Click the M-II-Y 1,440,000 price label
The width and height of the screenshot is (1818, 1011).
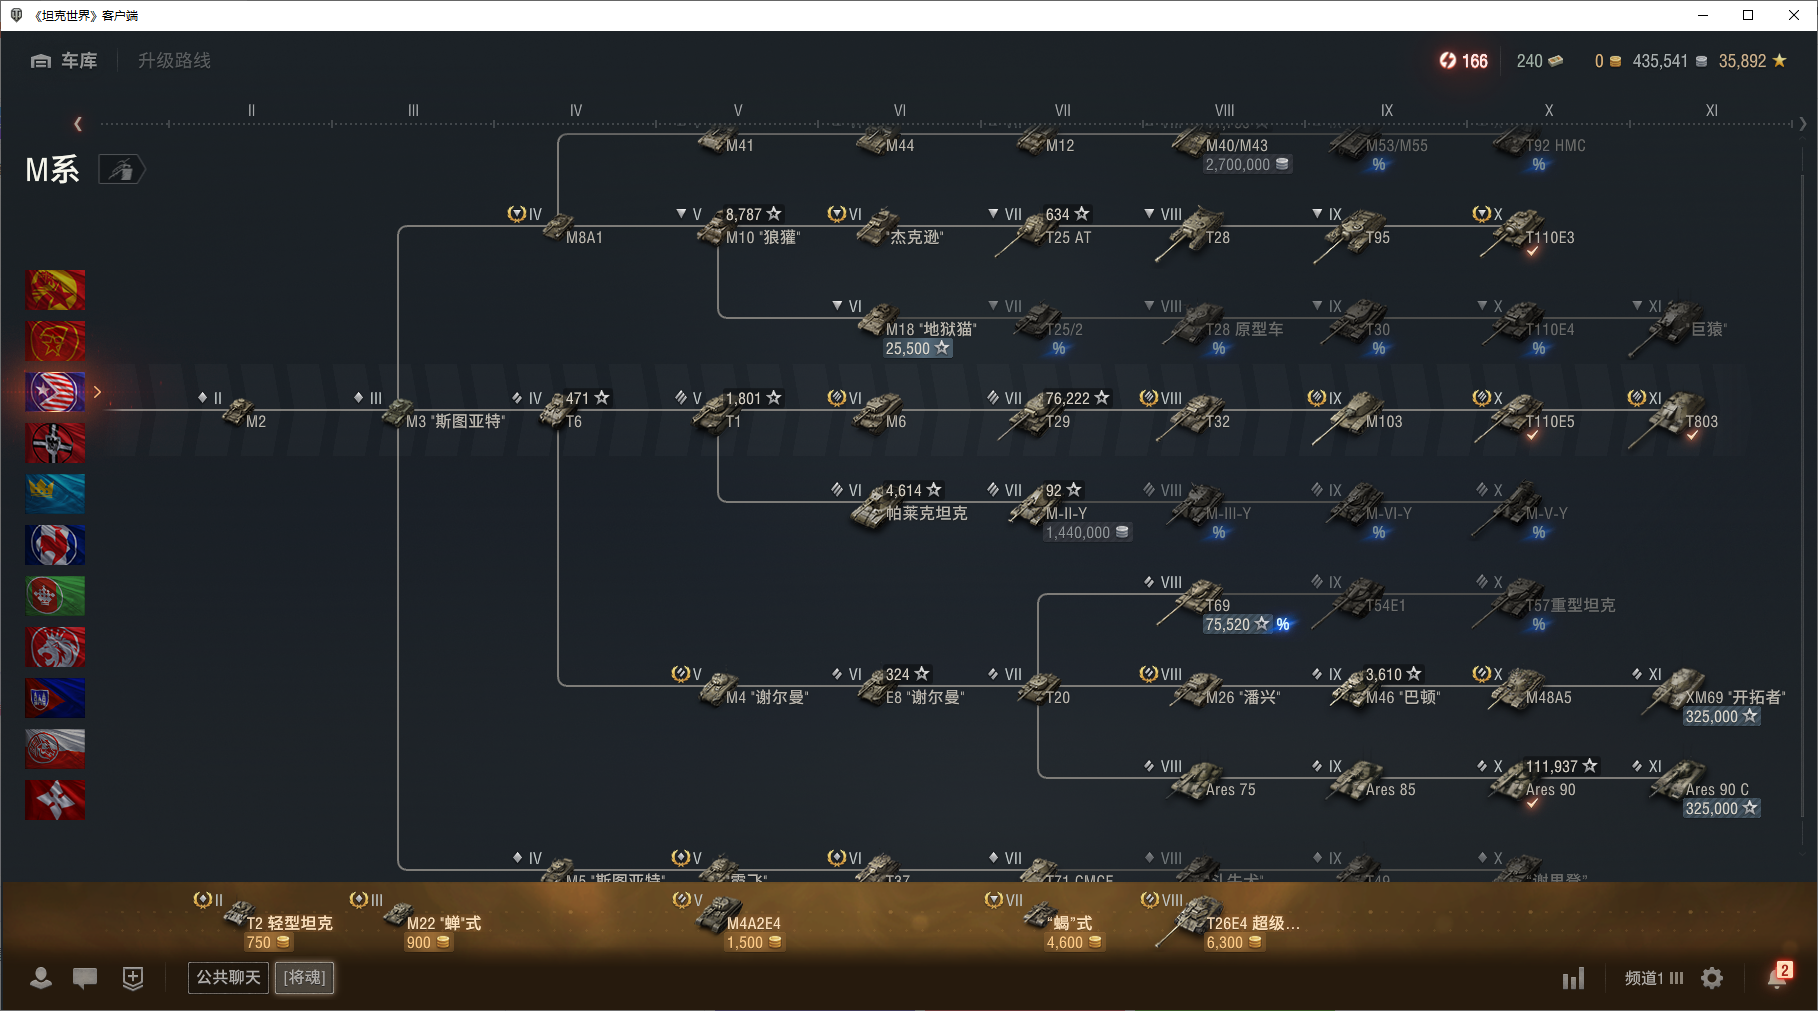pos(1088,533)
